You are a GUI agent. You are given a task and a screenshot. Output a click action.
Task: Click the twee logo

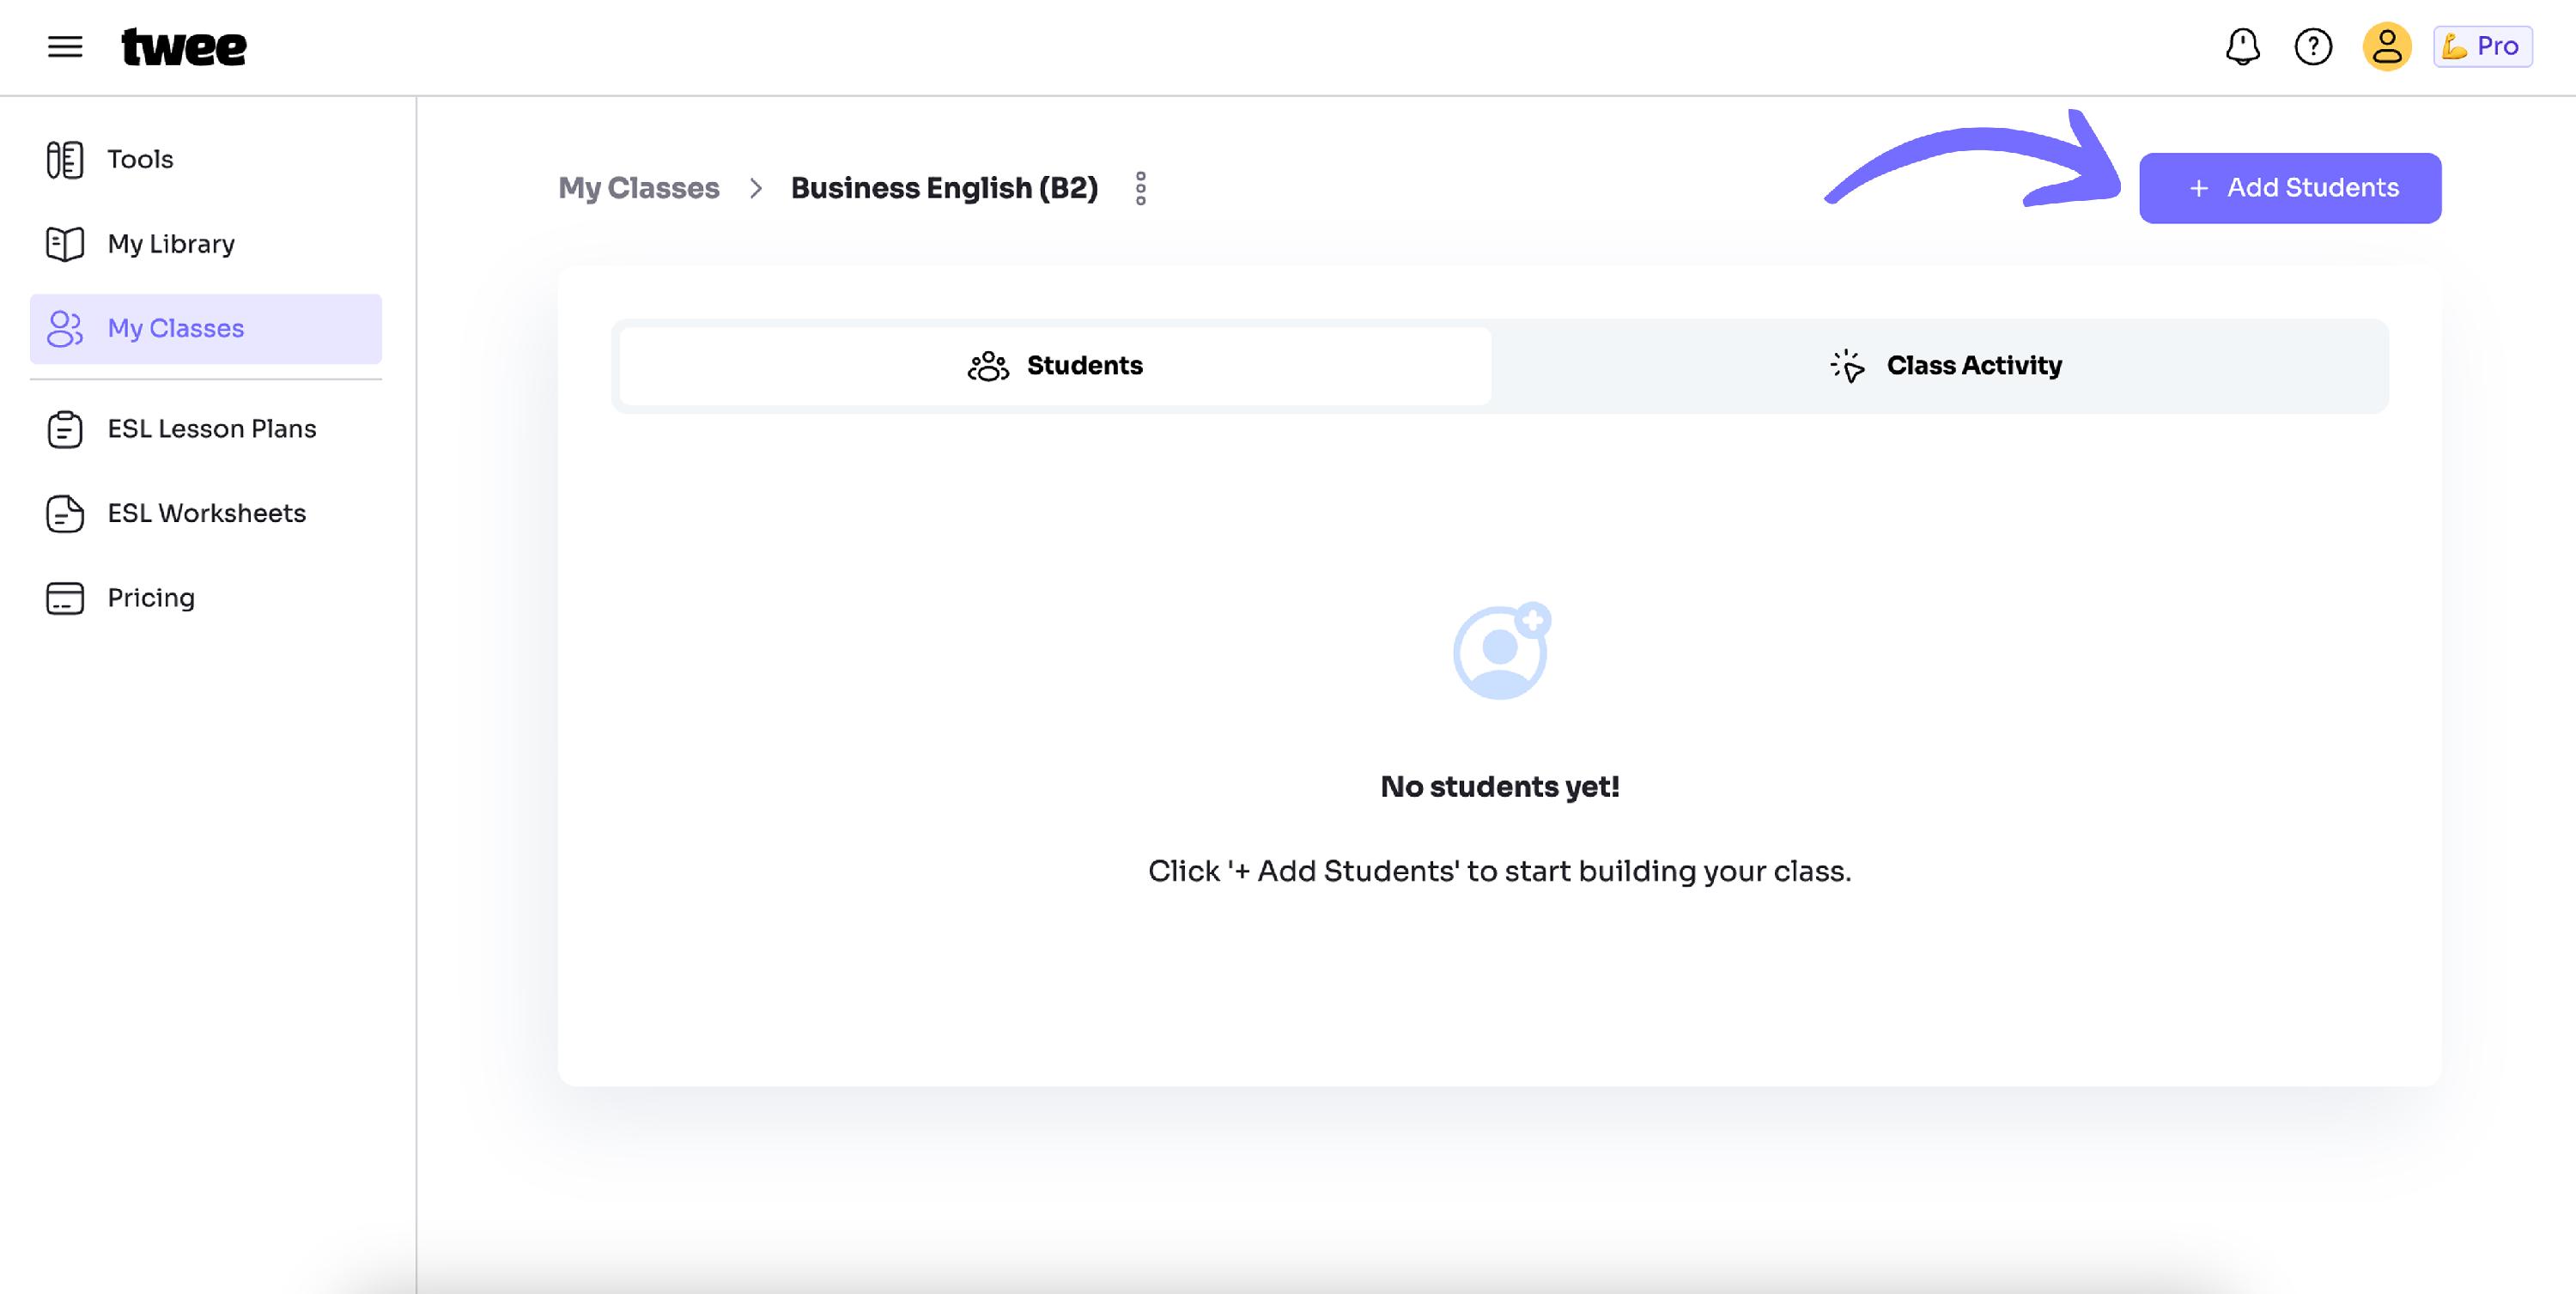tap(184, 47)
